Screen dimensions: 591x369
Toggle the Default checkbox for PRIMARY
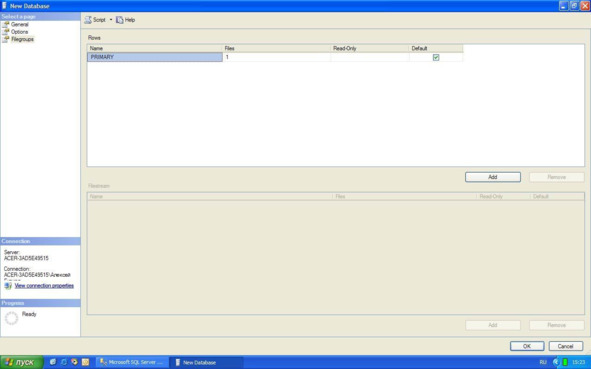(436, 57)
